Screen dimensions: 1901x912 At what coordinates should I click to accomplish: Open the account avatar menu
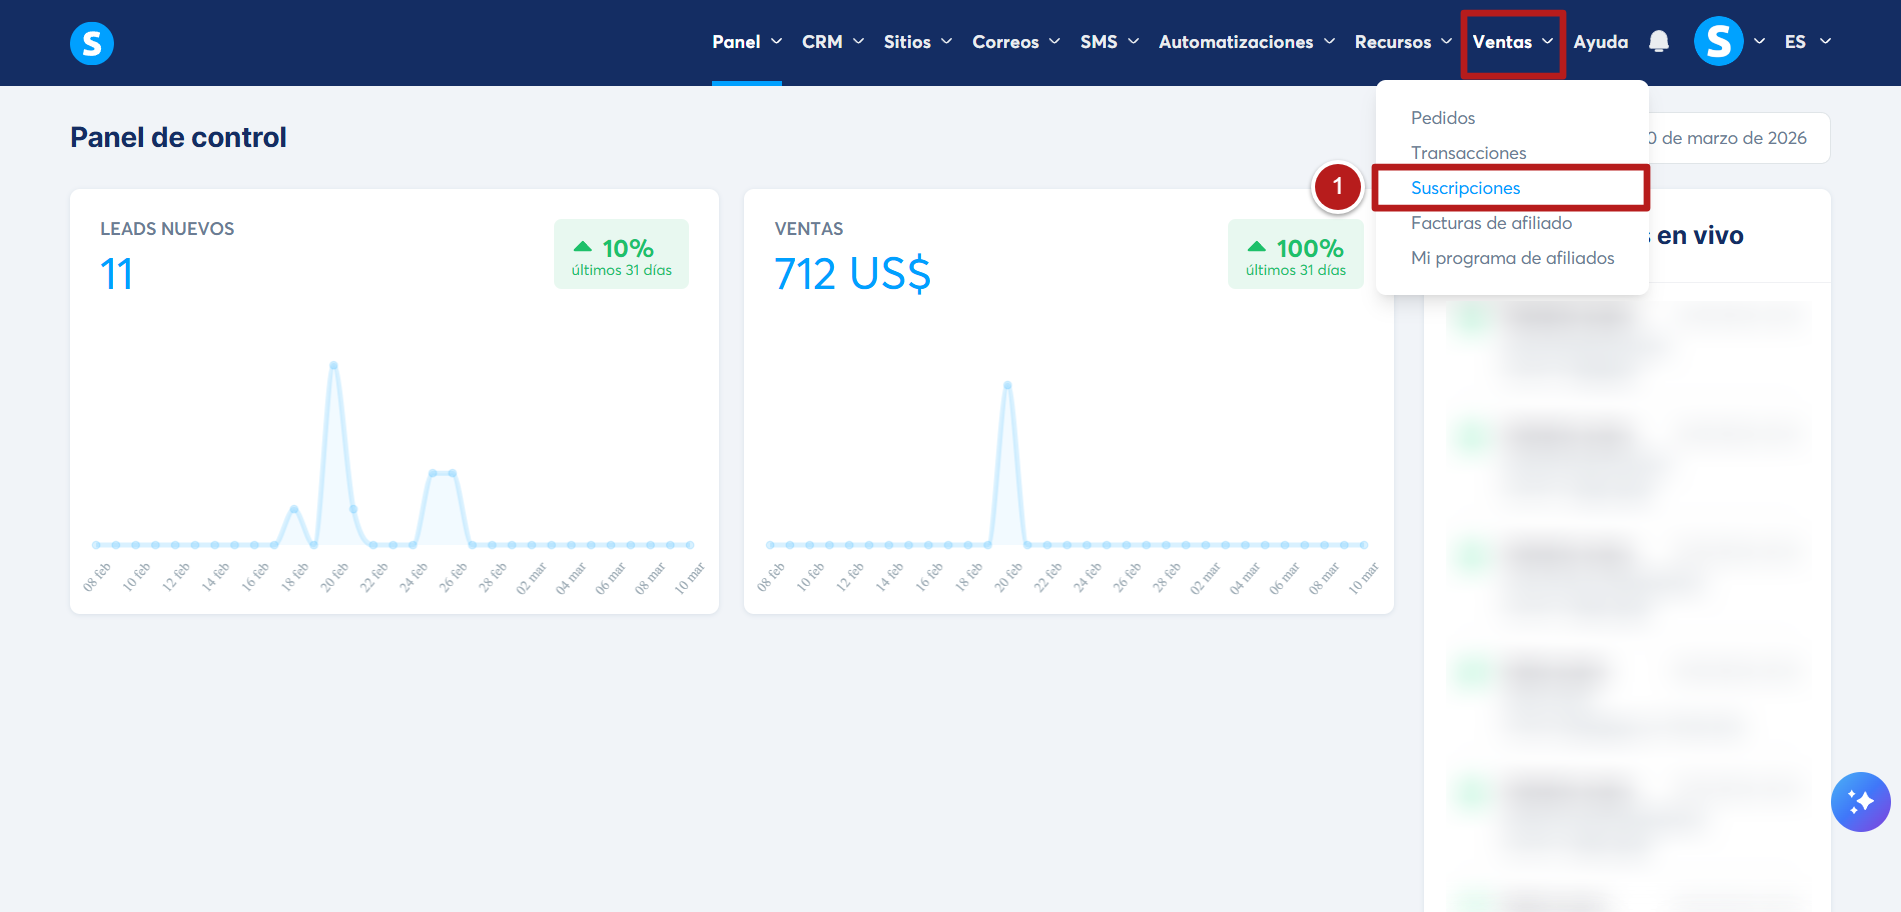(1718, 41)
